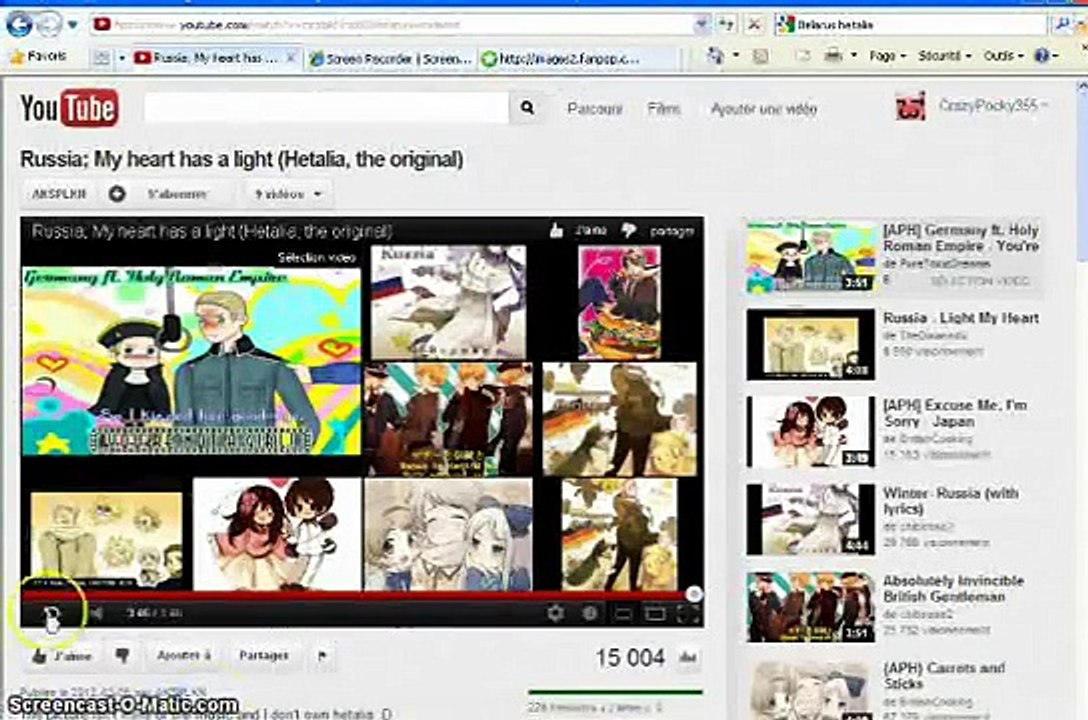Click the refresh page icon
This screenshot has height=720, width=1088.
726,25
